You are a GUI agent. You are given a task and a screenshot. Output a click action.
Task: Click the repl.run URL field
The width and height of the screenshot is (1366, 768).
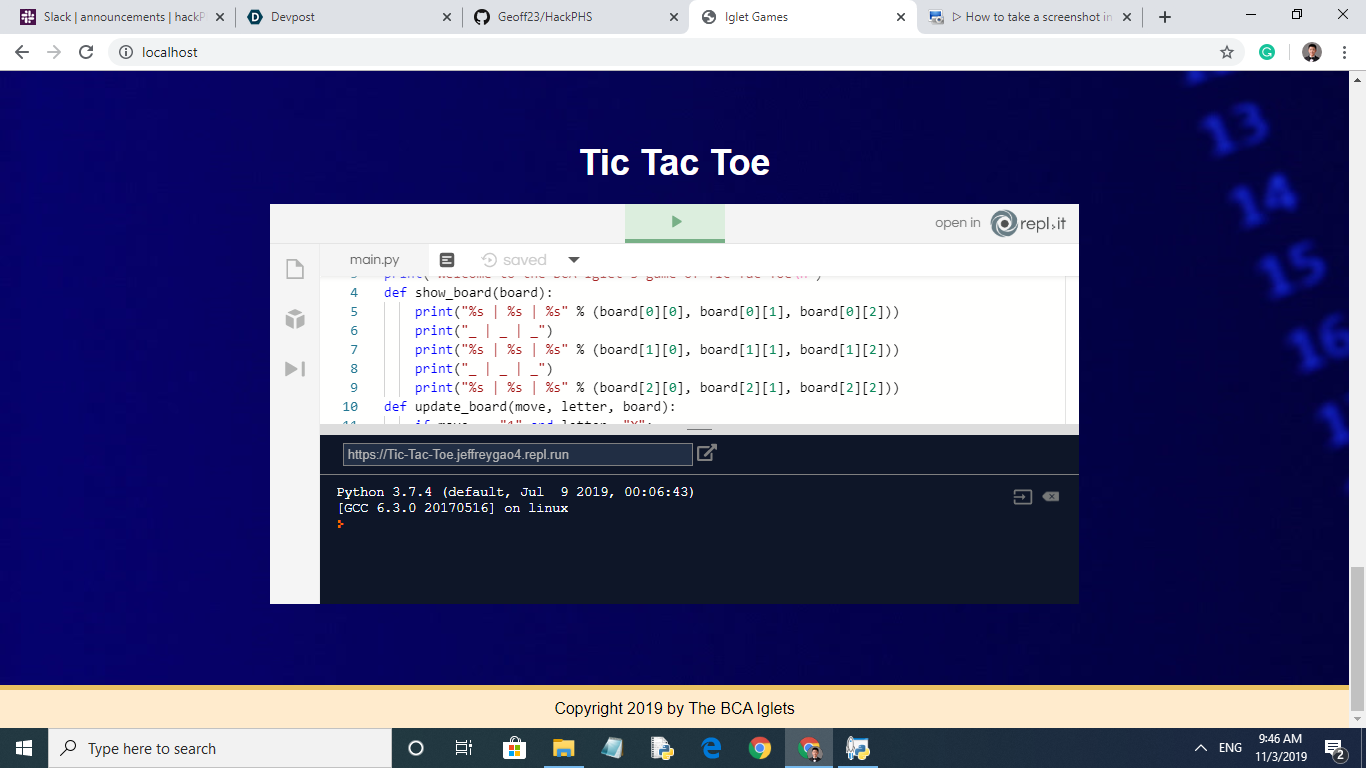(517, 454)
